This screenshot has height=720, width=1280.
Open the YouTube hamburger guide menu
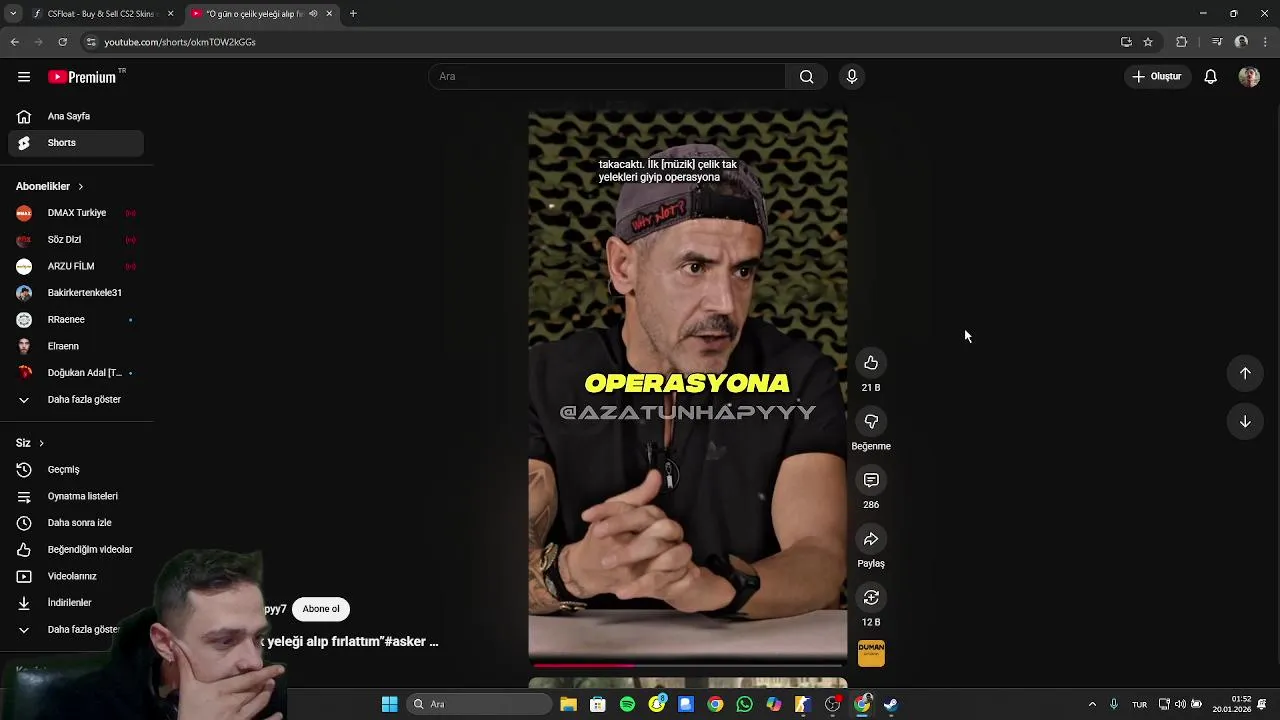(x=24, y=77)
